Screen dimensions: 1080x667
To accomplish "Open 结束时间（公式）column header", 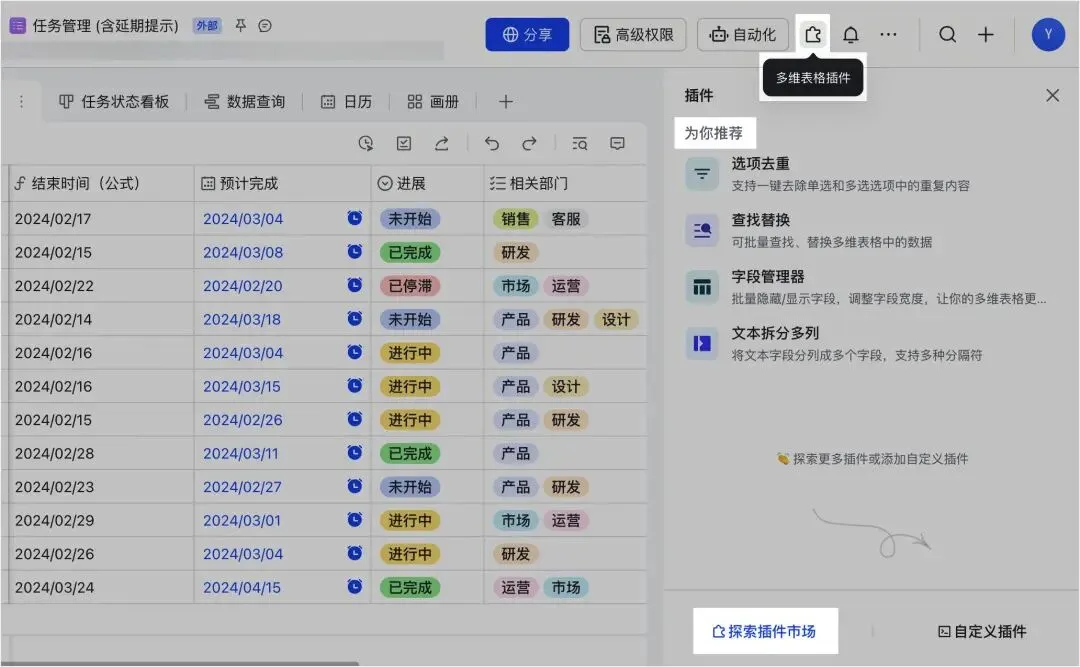I will (100, 183).
